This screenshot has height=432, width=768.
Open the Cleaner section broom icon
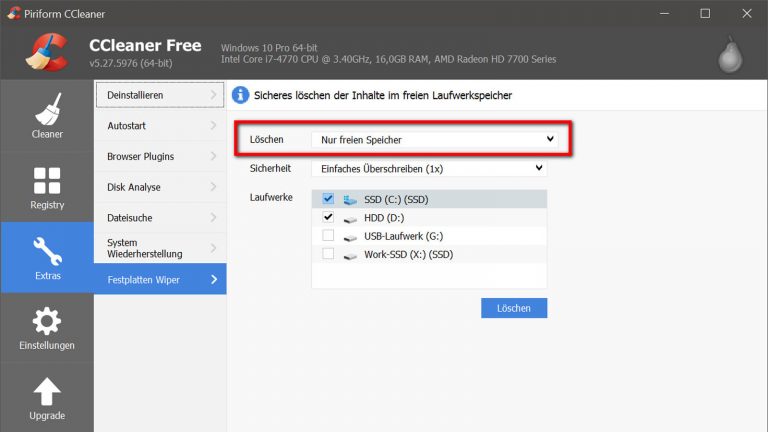tap(48, 109)
